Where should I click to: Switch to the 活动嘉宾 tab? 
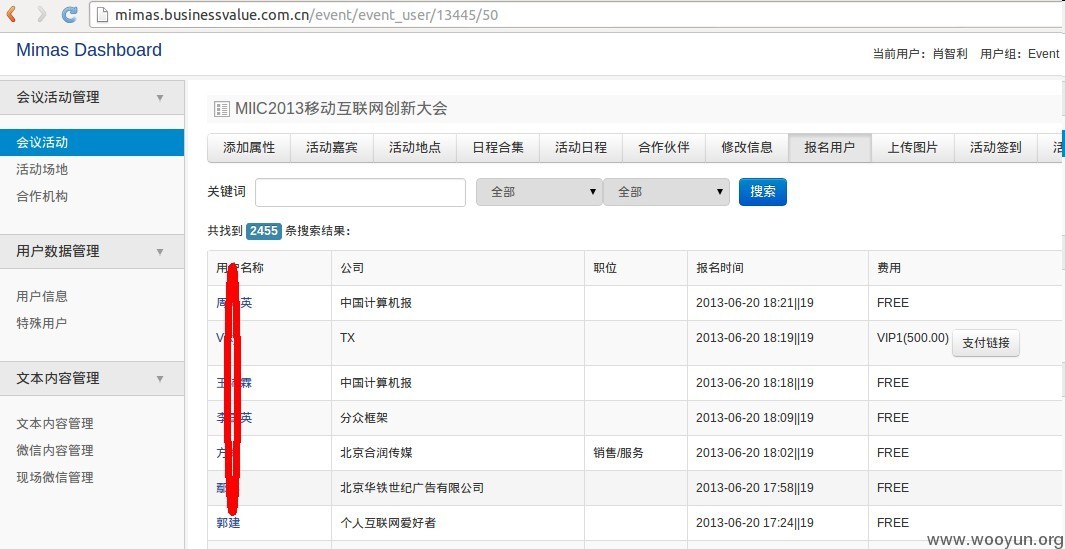[331, 147]
